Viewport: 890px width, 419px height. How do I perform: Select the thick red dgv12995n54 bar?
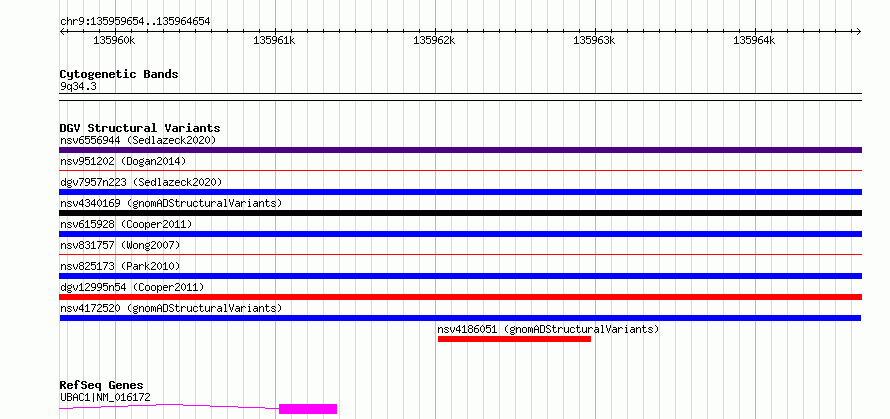460,297
